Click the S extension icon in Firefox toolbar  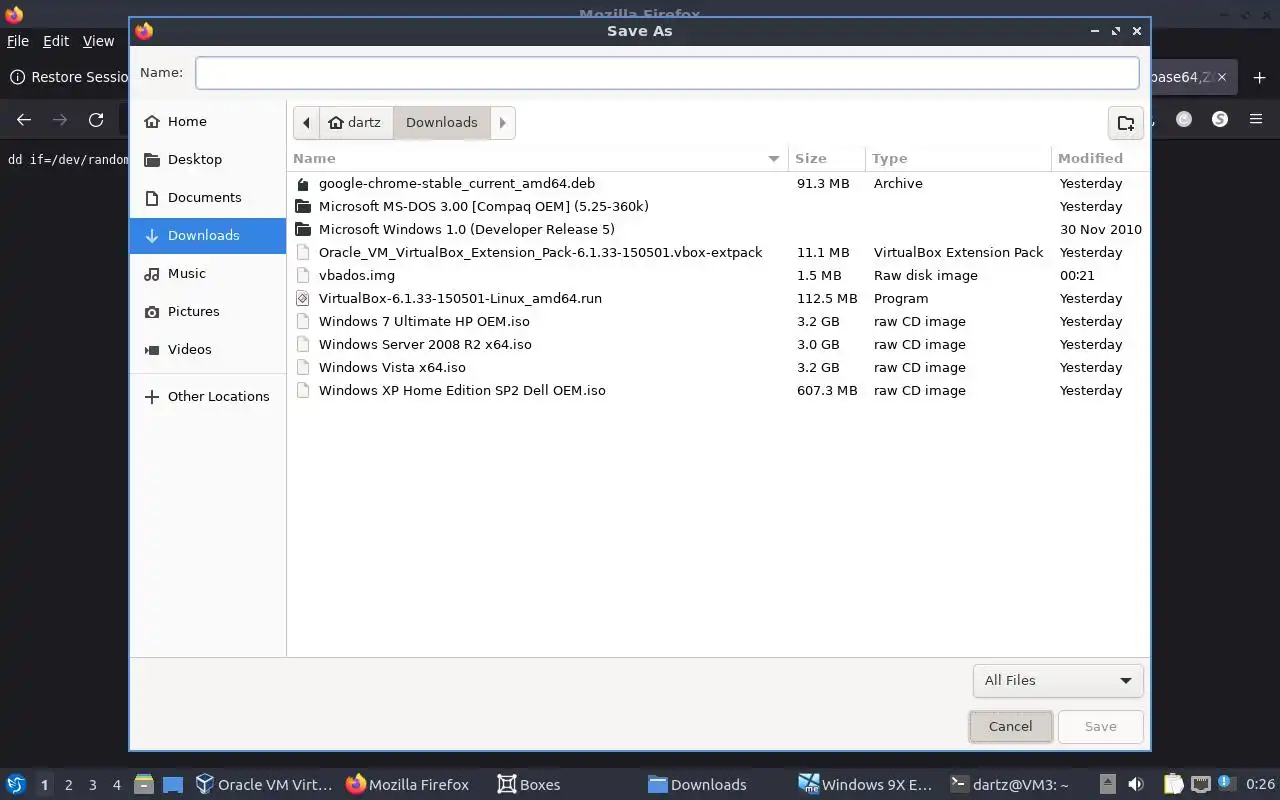pos(1220,119)
